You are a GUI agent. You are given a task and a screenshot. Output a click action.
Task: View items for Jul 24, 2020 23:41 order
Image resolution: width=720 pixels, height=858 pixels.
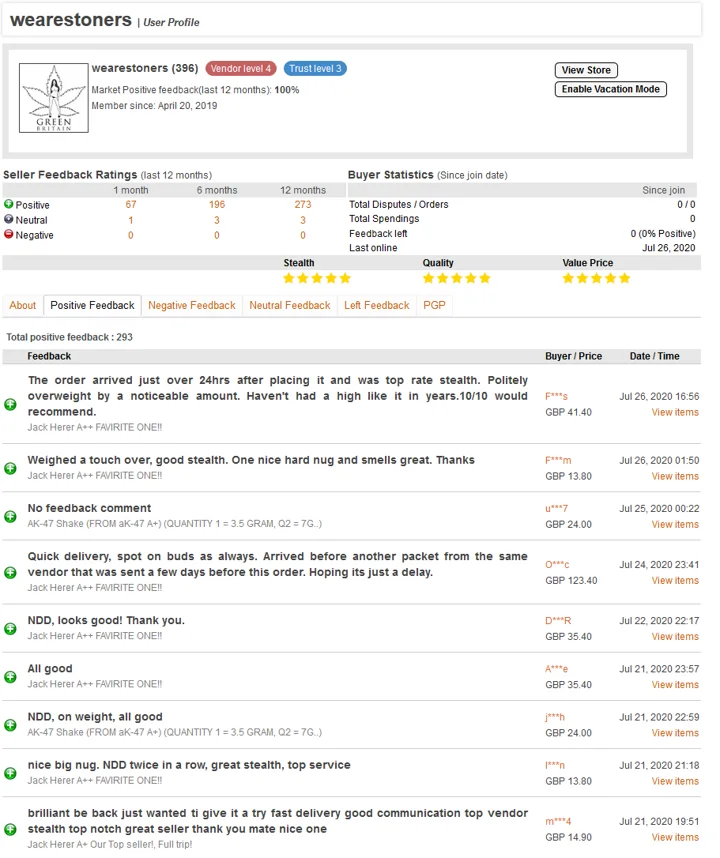point(675,580)
